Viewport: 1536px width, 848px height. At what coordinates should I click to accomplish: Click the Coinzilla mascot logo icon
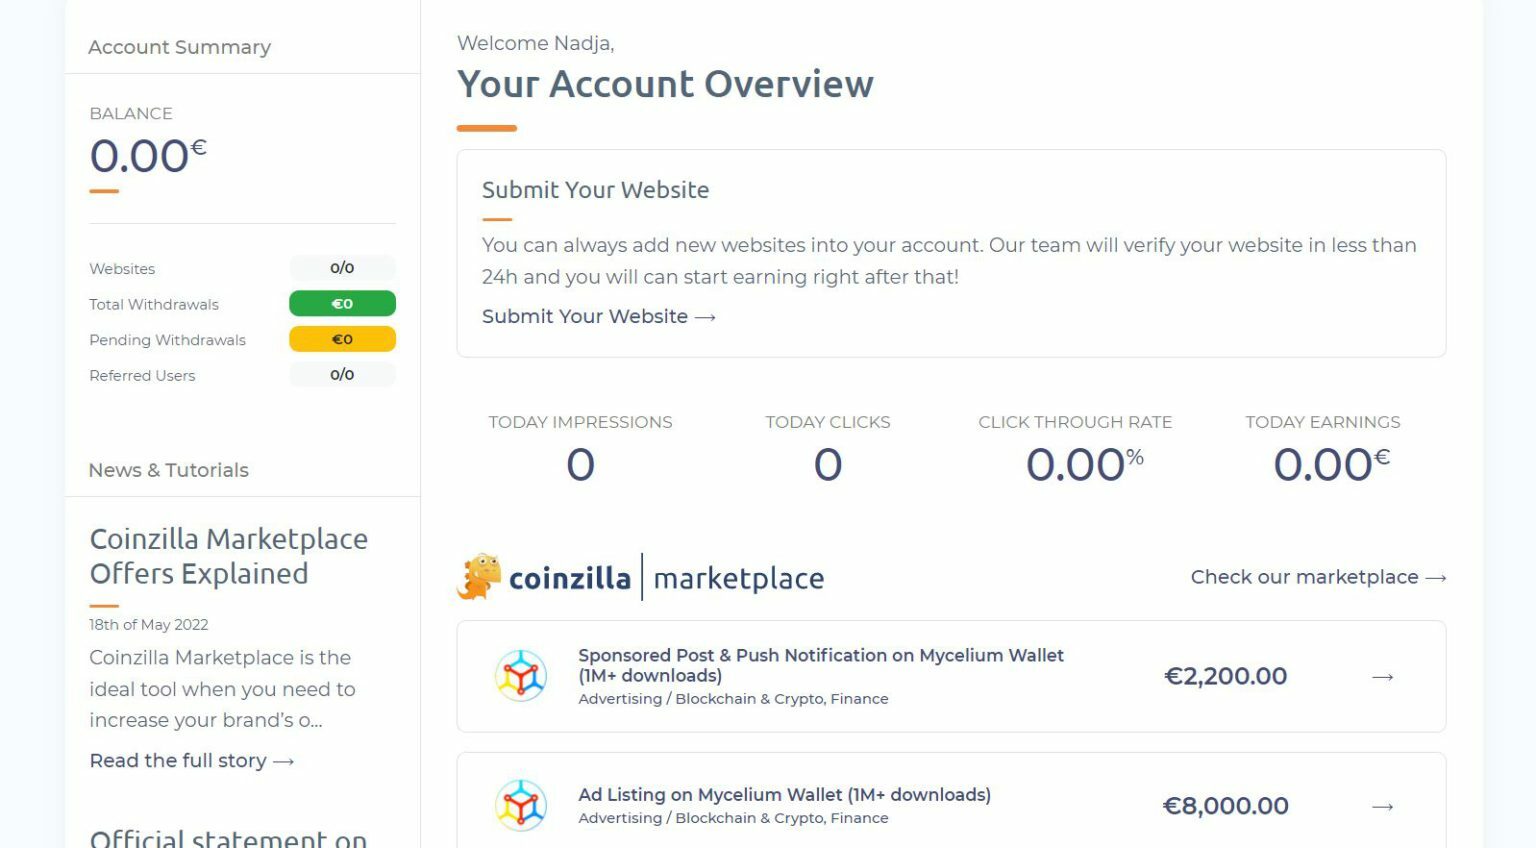click(x=479, y=576)
